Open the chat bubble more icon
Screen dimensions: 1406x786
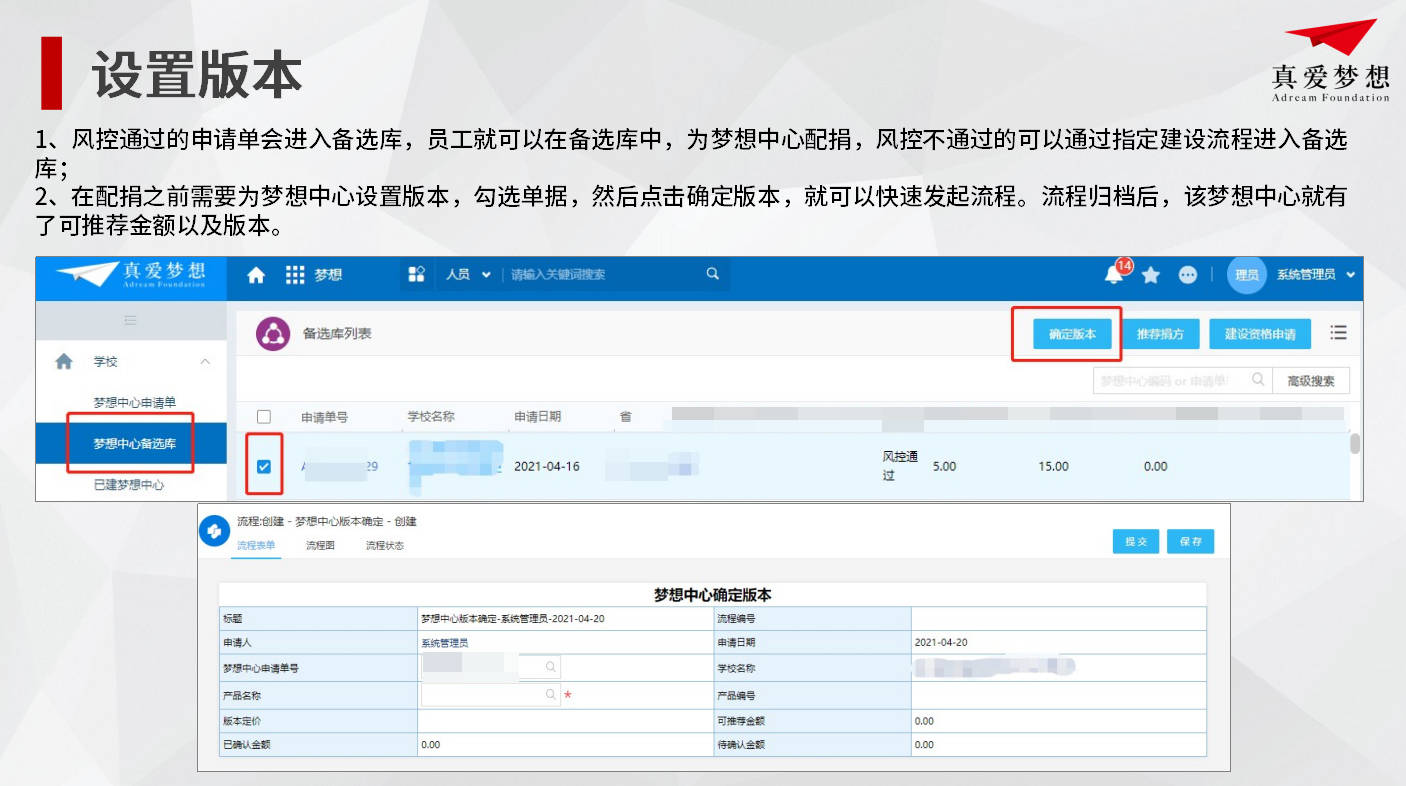(1188, 275)
